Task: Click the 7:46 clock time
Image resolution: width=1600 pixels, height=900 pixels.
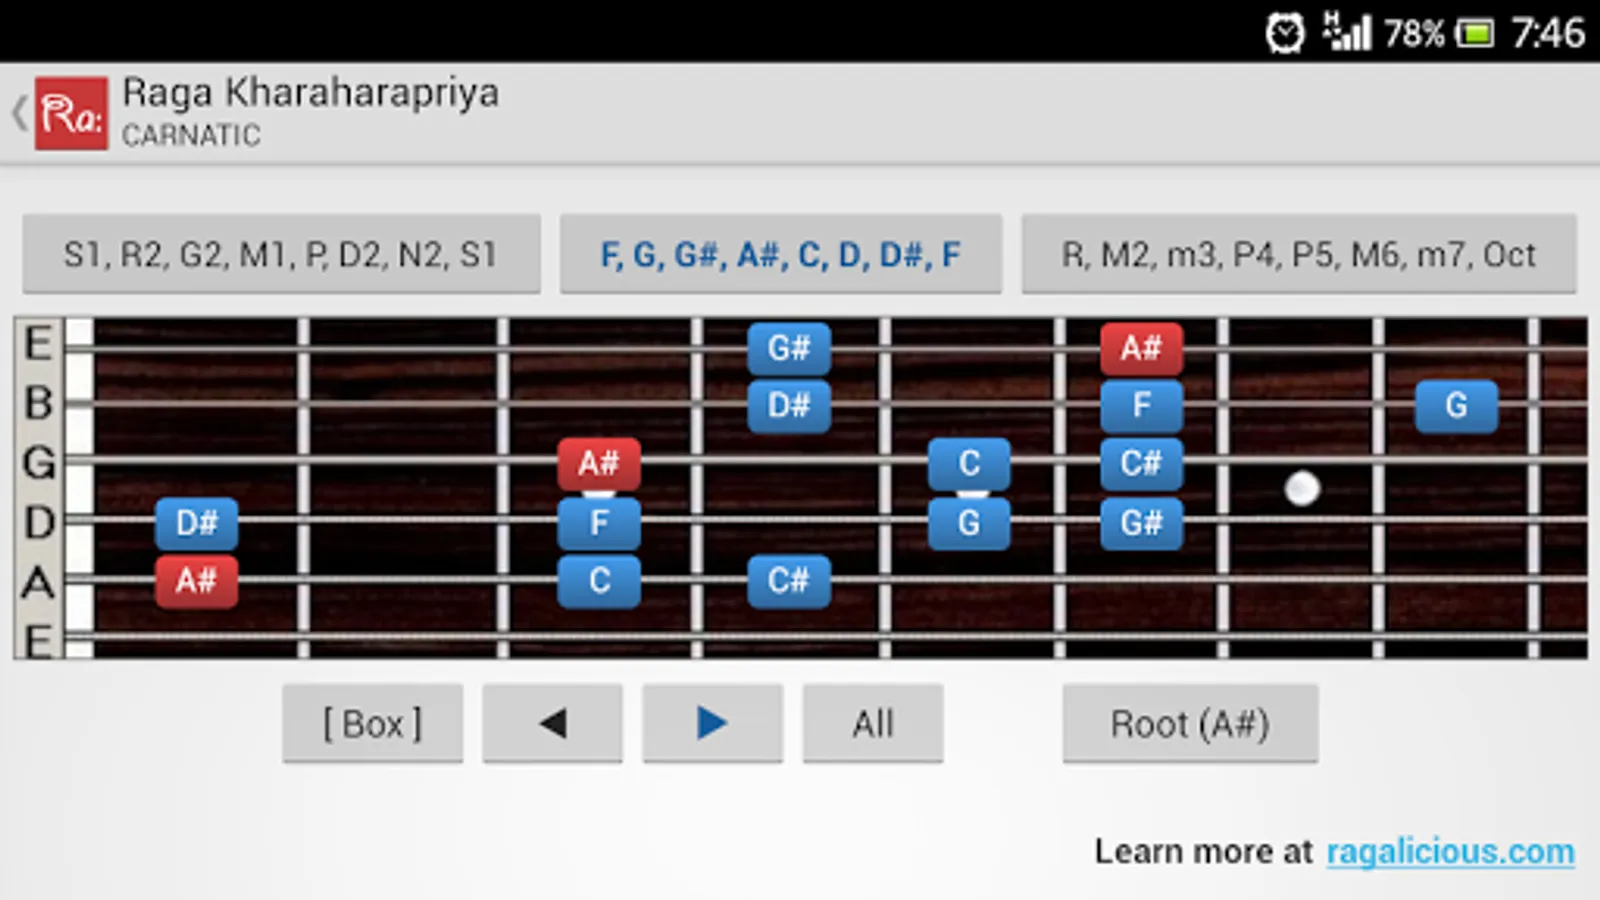Action: click(1548, 33)
